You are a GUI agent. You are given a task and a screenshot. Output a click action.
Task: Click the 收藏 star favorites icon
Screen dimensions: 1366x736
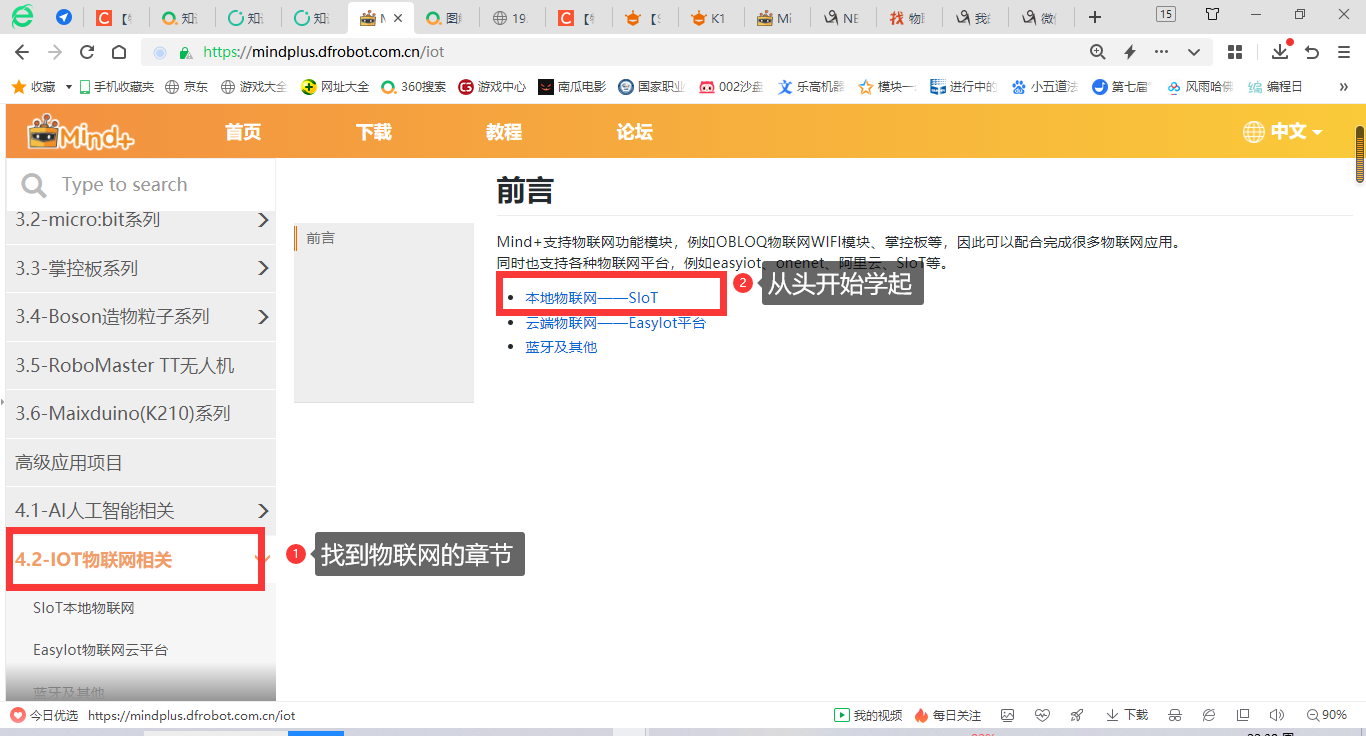(x=18, y=87)
